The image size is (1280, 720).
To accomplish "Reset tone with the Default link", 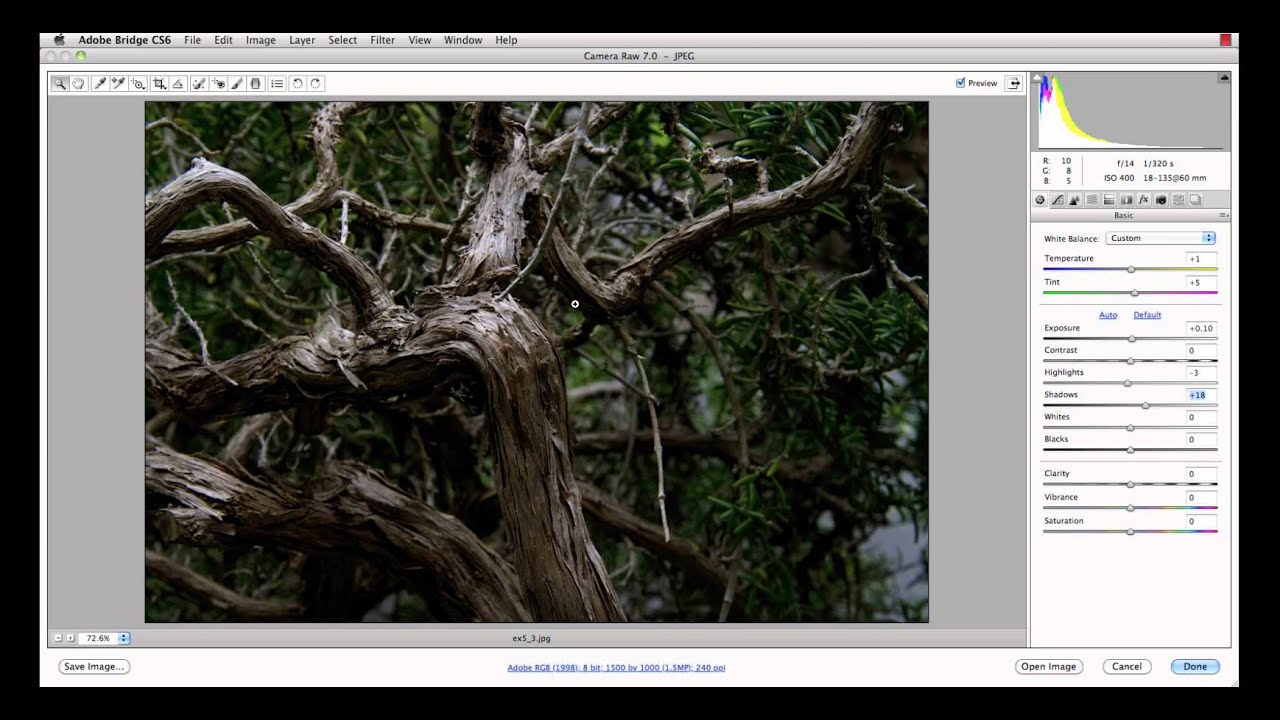I will (x=1147, y=315).
